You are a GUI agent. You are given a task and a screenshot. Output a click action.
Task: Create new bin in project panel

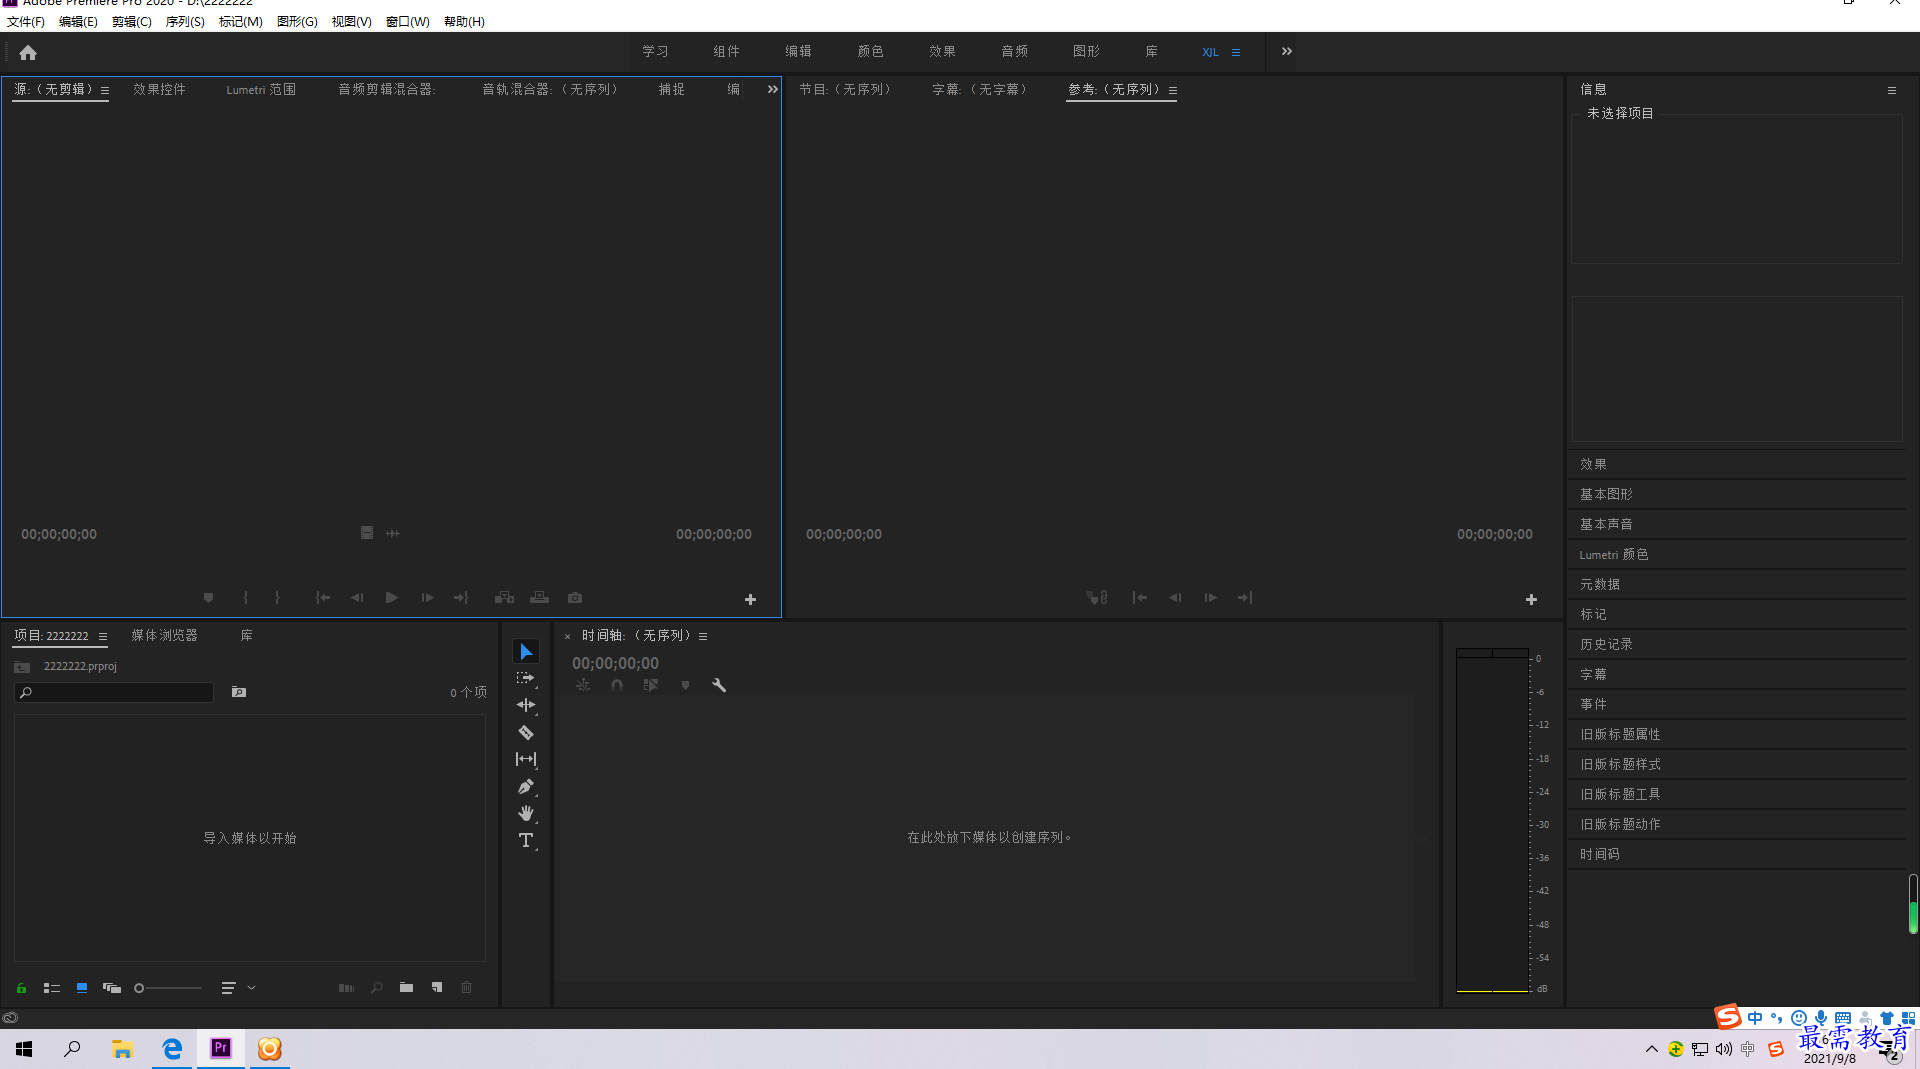[x=406, y=988]
